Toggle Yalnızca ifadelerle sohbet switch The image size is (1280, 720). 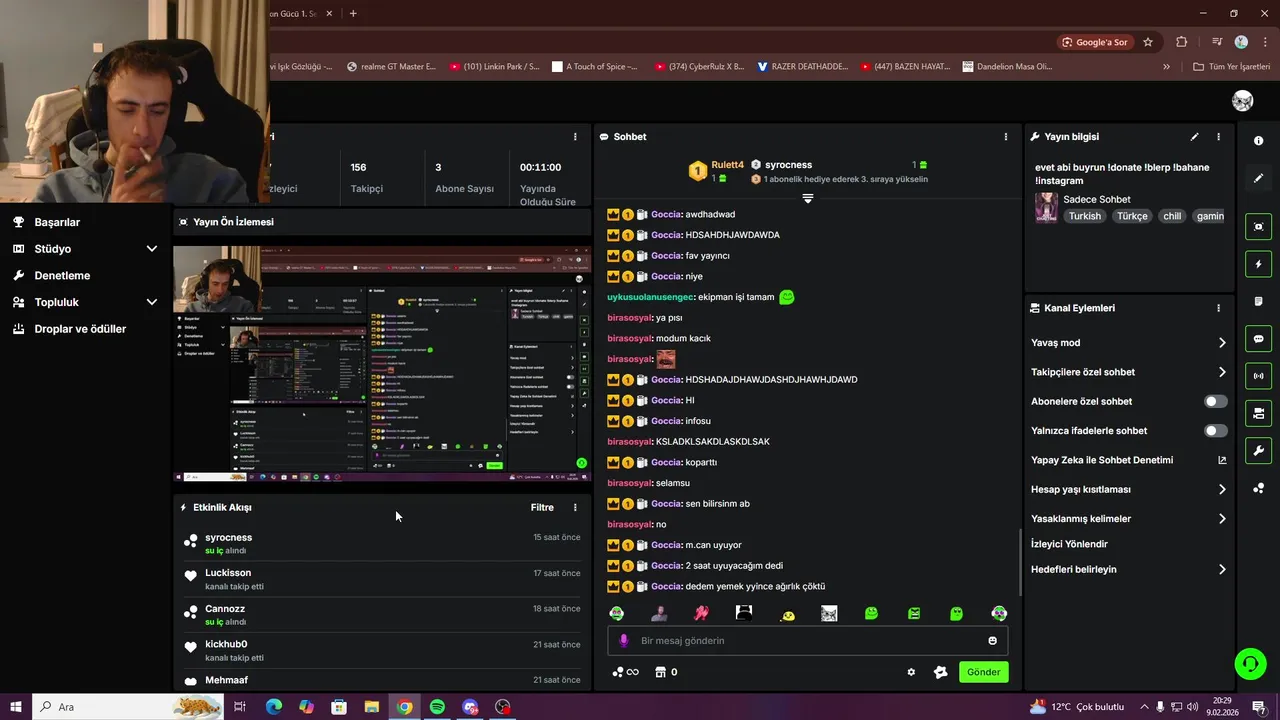point(1215,431)
